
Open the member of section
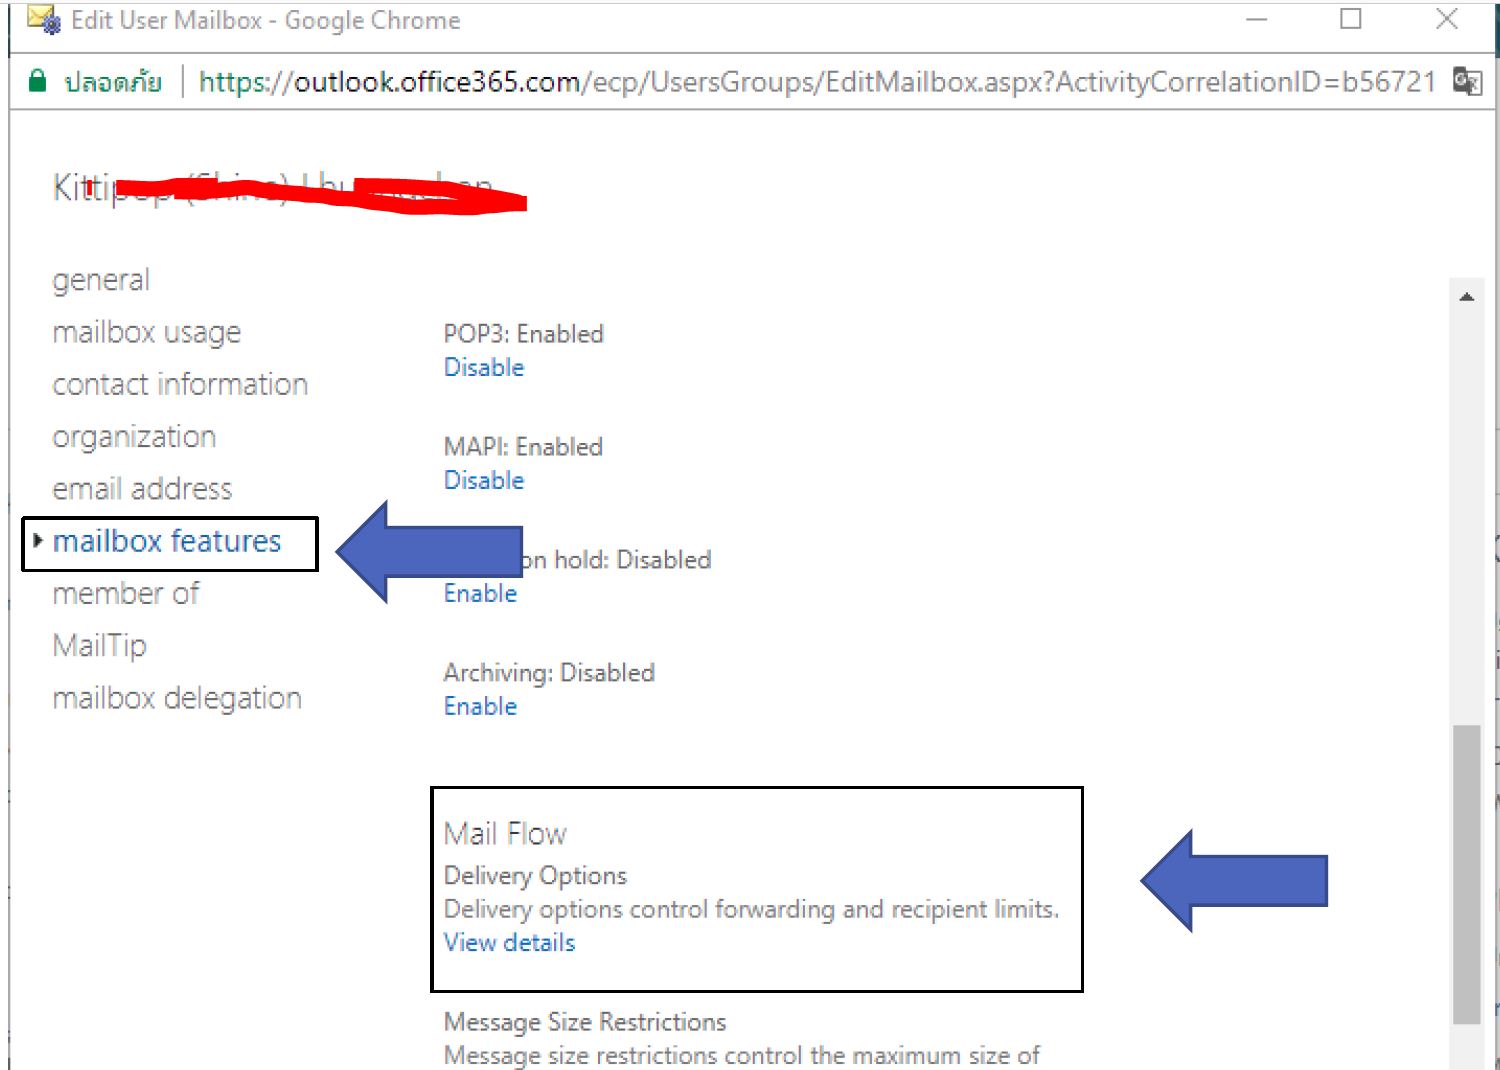point(126,593)
